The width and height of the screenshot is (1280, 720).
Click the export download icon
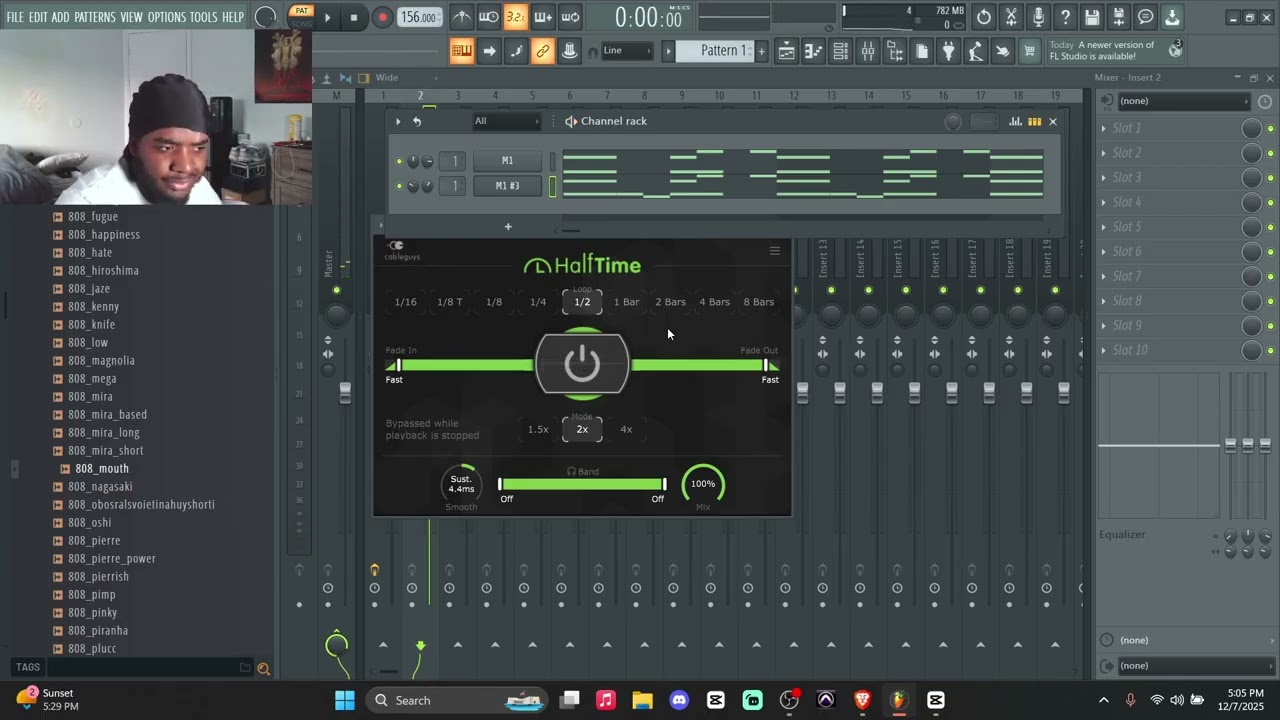click(x=1172, y=17)
